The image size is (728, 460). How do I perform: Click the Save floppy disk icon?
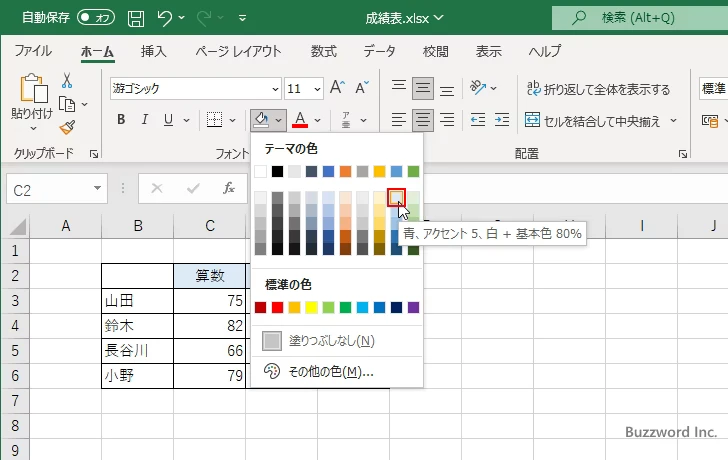click(136, 18)
